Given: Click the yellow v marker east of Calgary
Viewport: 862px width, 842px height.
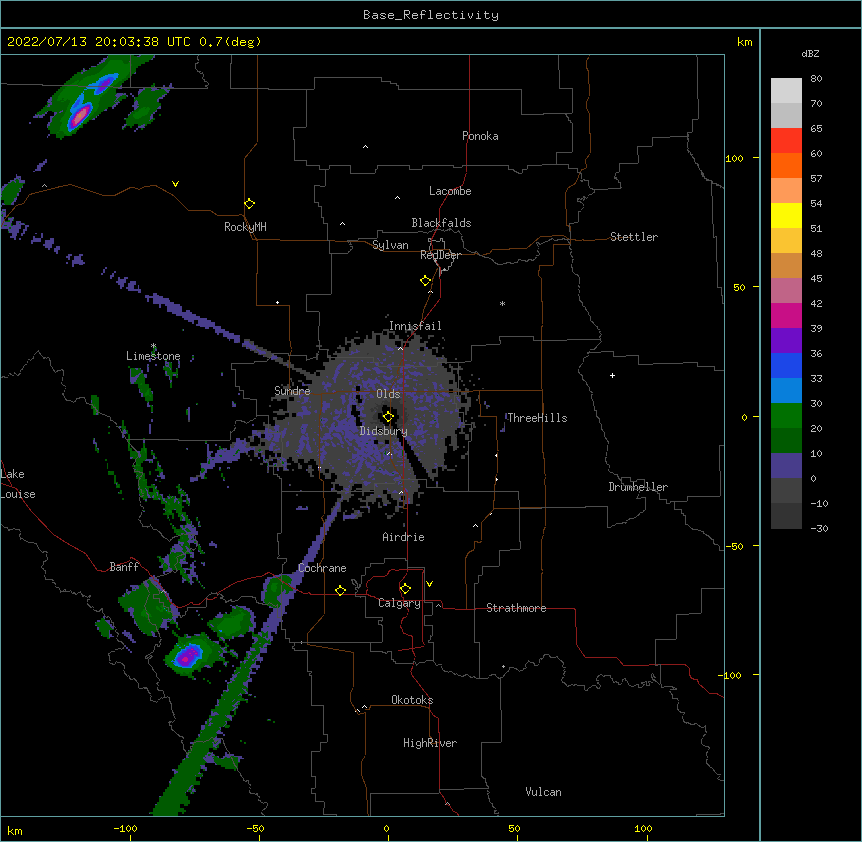Looking at the screenshot, I should [x=429, y=584].
